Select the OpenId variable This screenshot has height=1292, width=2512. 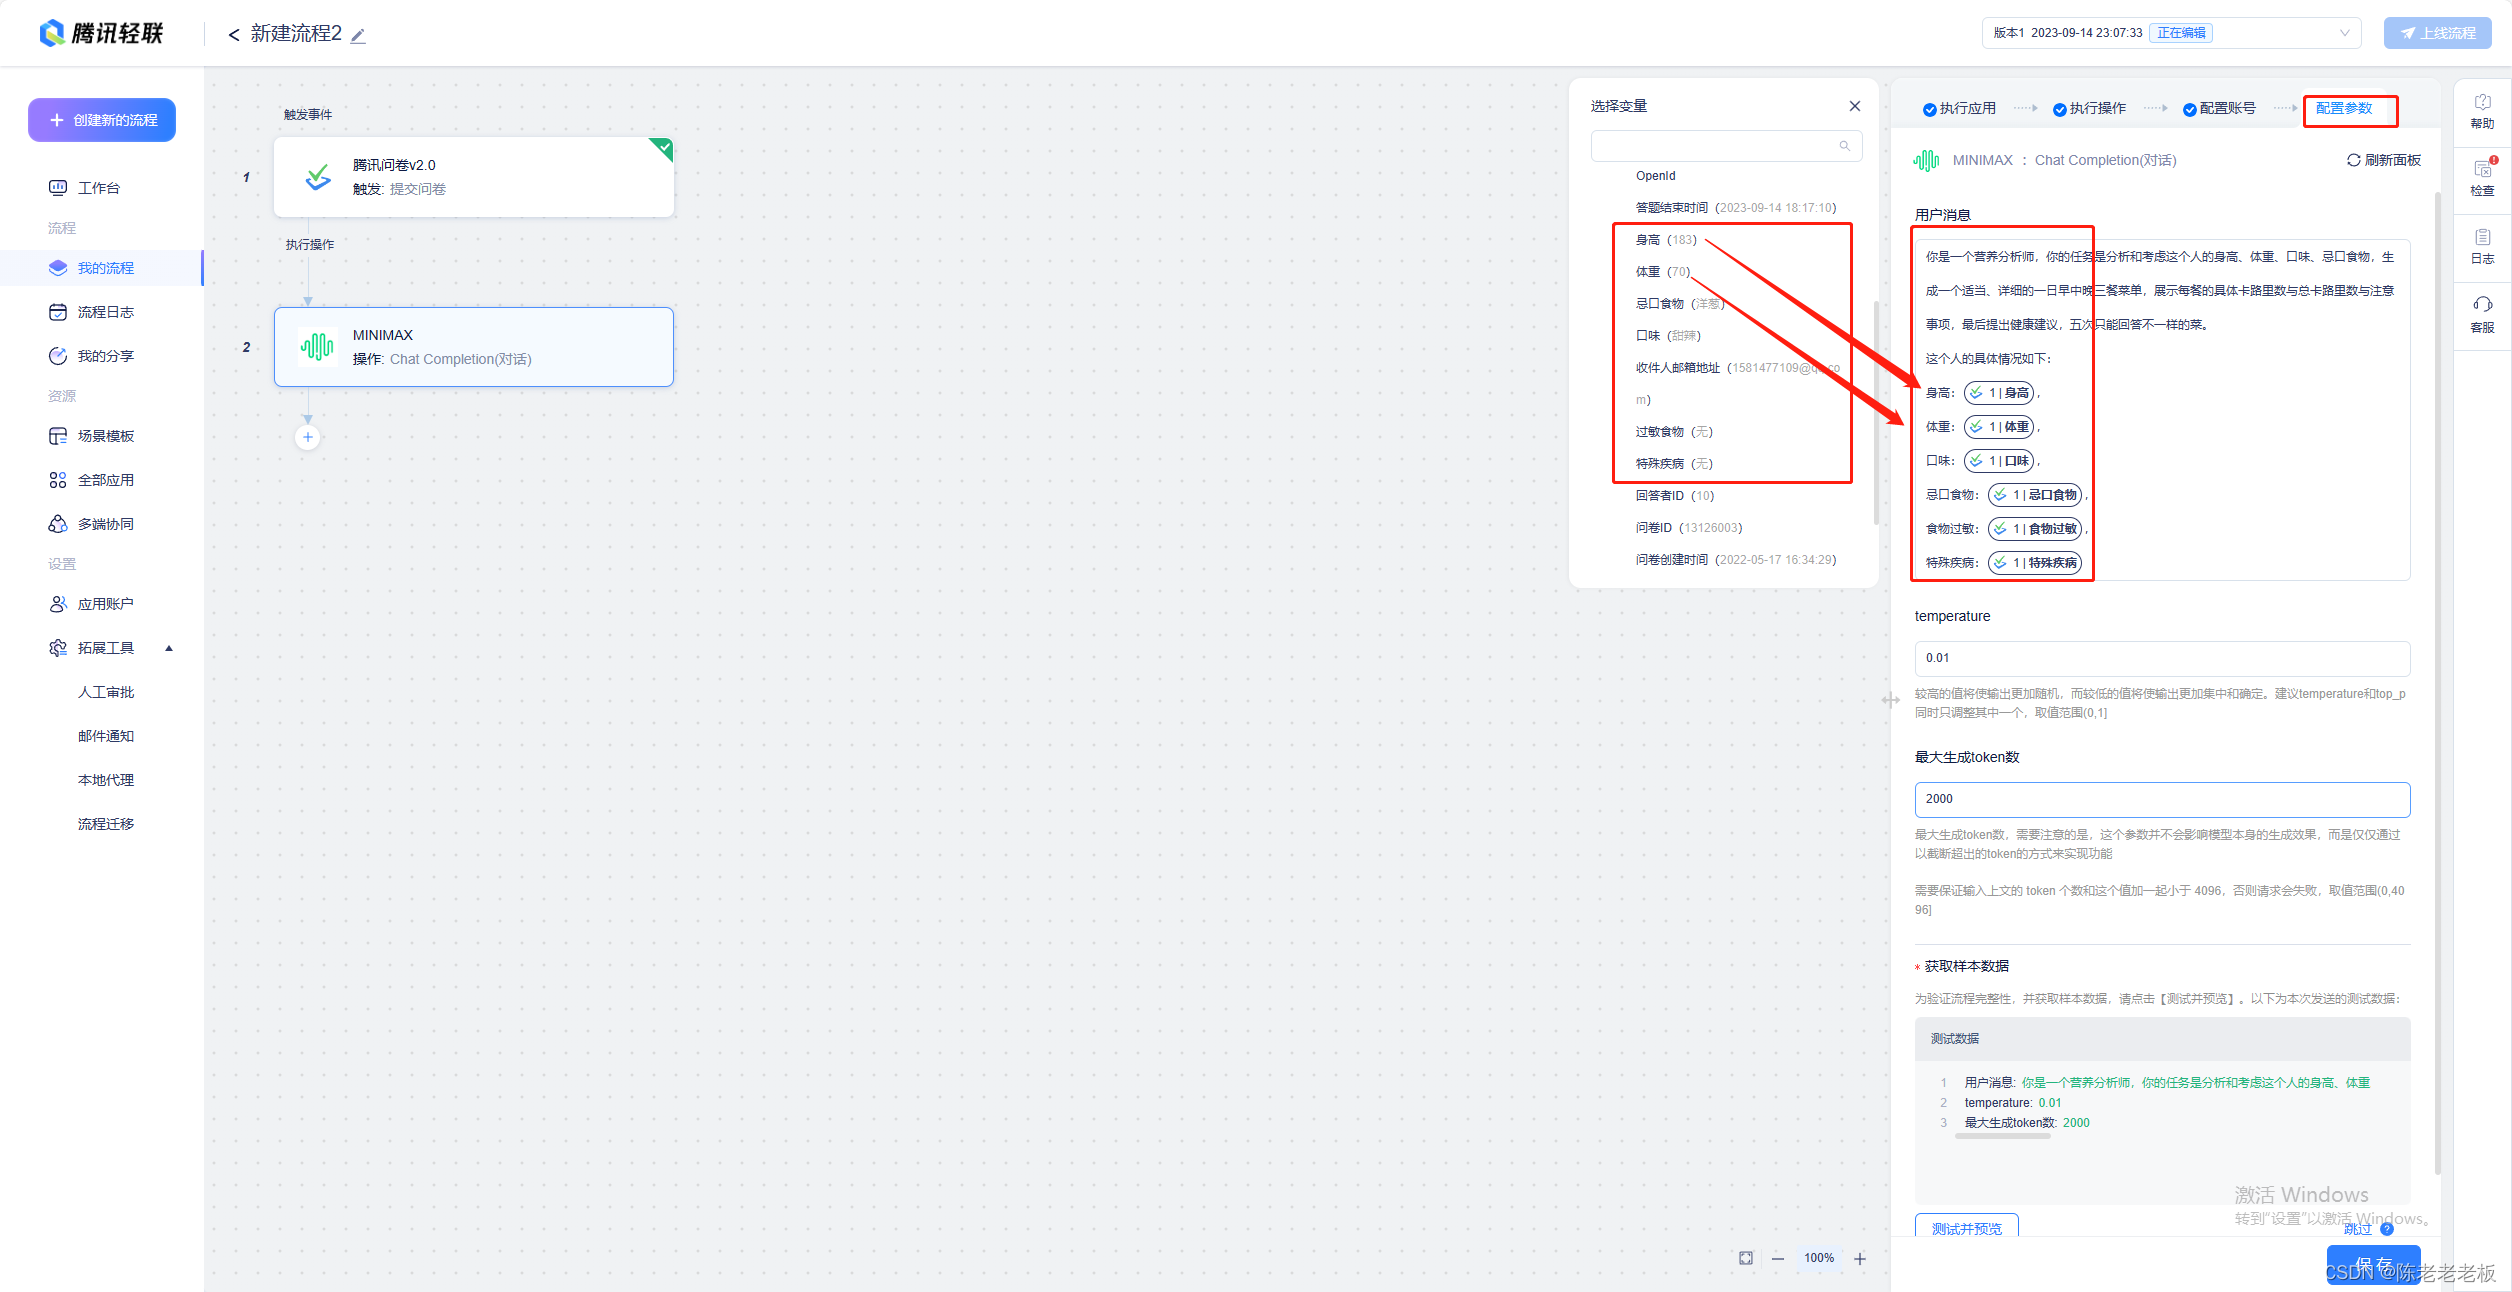1656,176
